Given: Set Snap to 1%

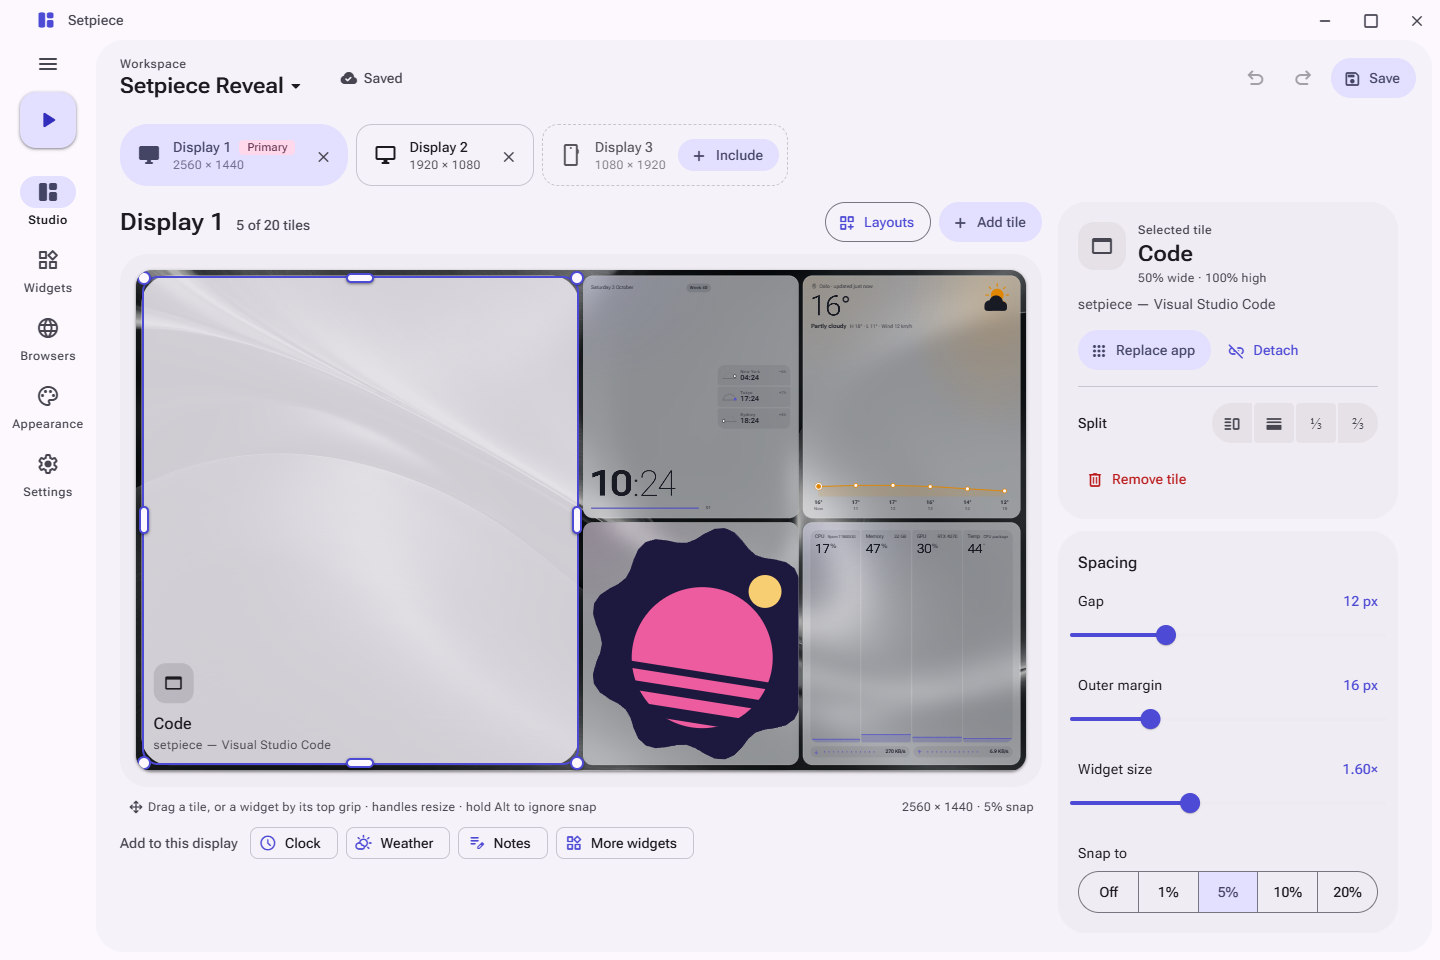Looking at the screenshot, I should (1168, 892).
